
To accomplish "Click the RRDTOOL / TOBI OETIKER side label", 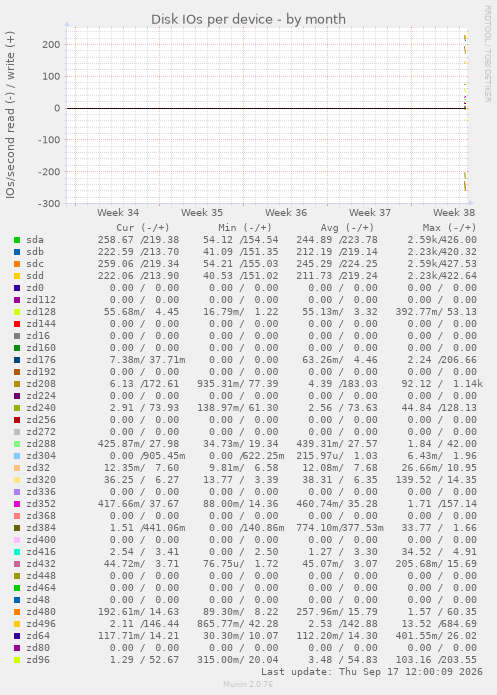I will coord(487,54).
